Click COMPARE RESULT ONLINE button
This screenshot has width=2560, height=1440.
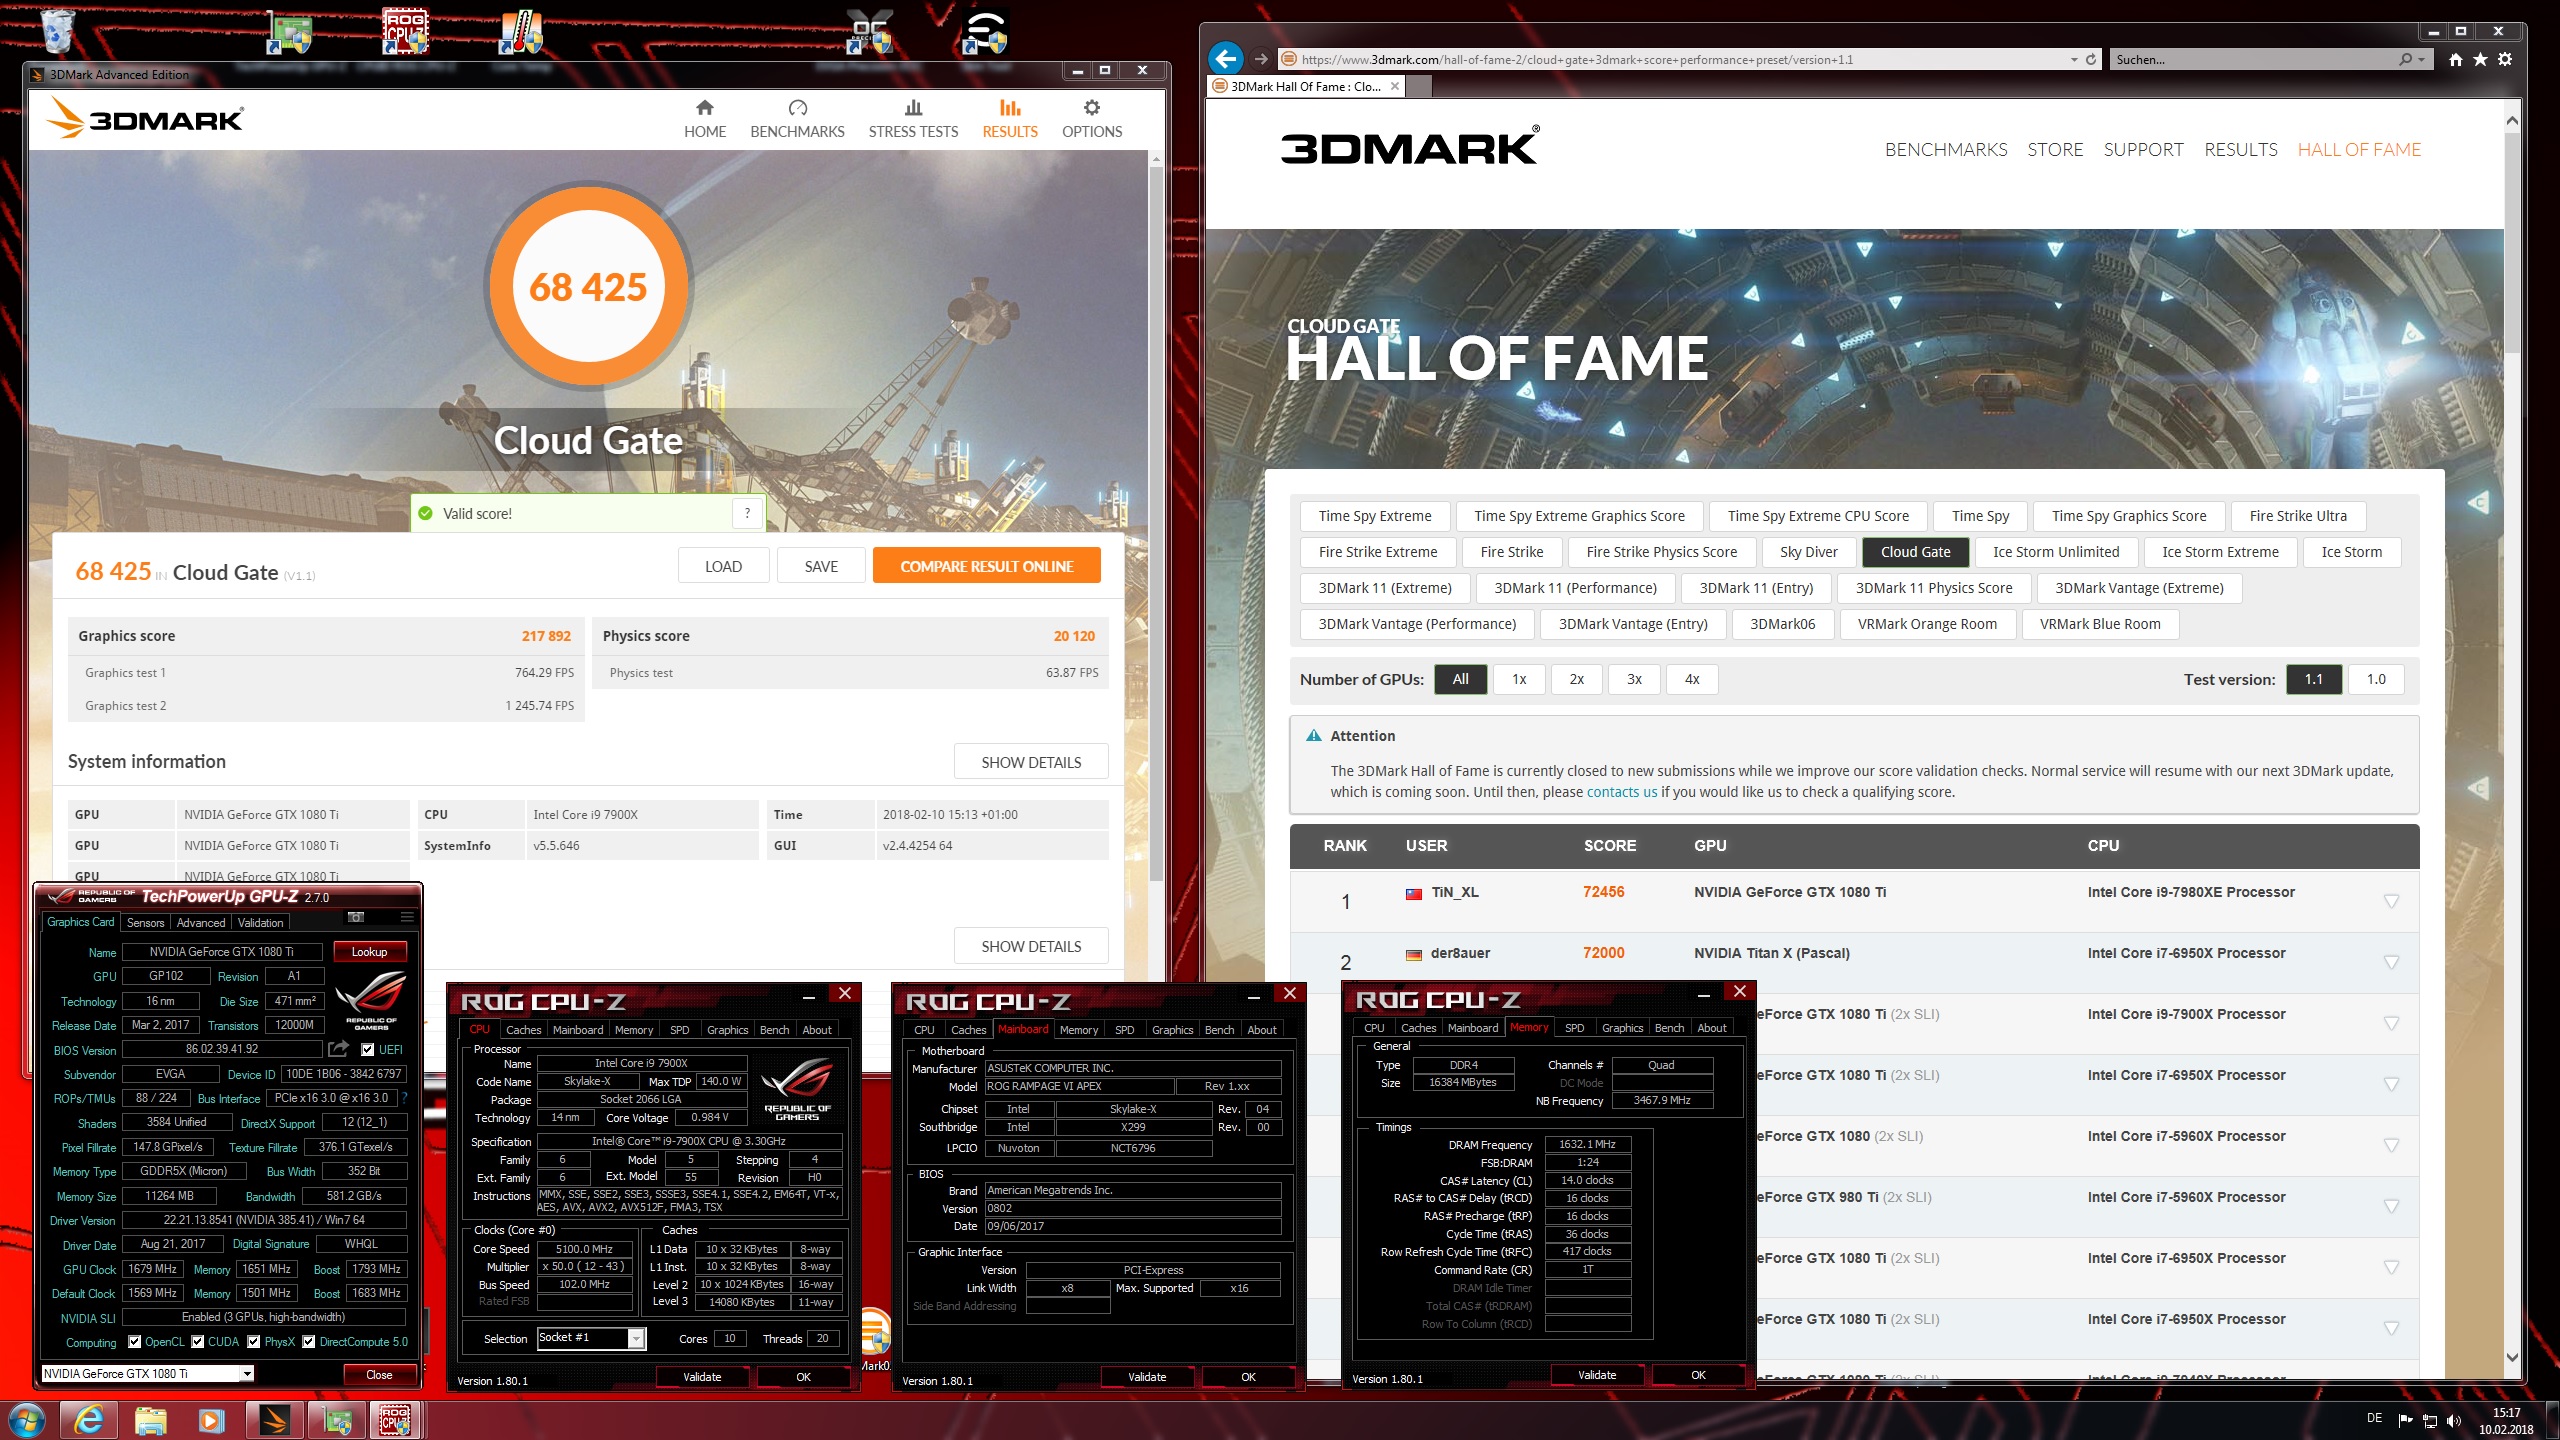coord(986,566)
